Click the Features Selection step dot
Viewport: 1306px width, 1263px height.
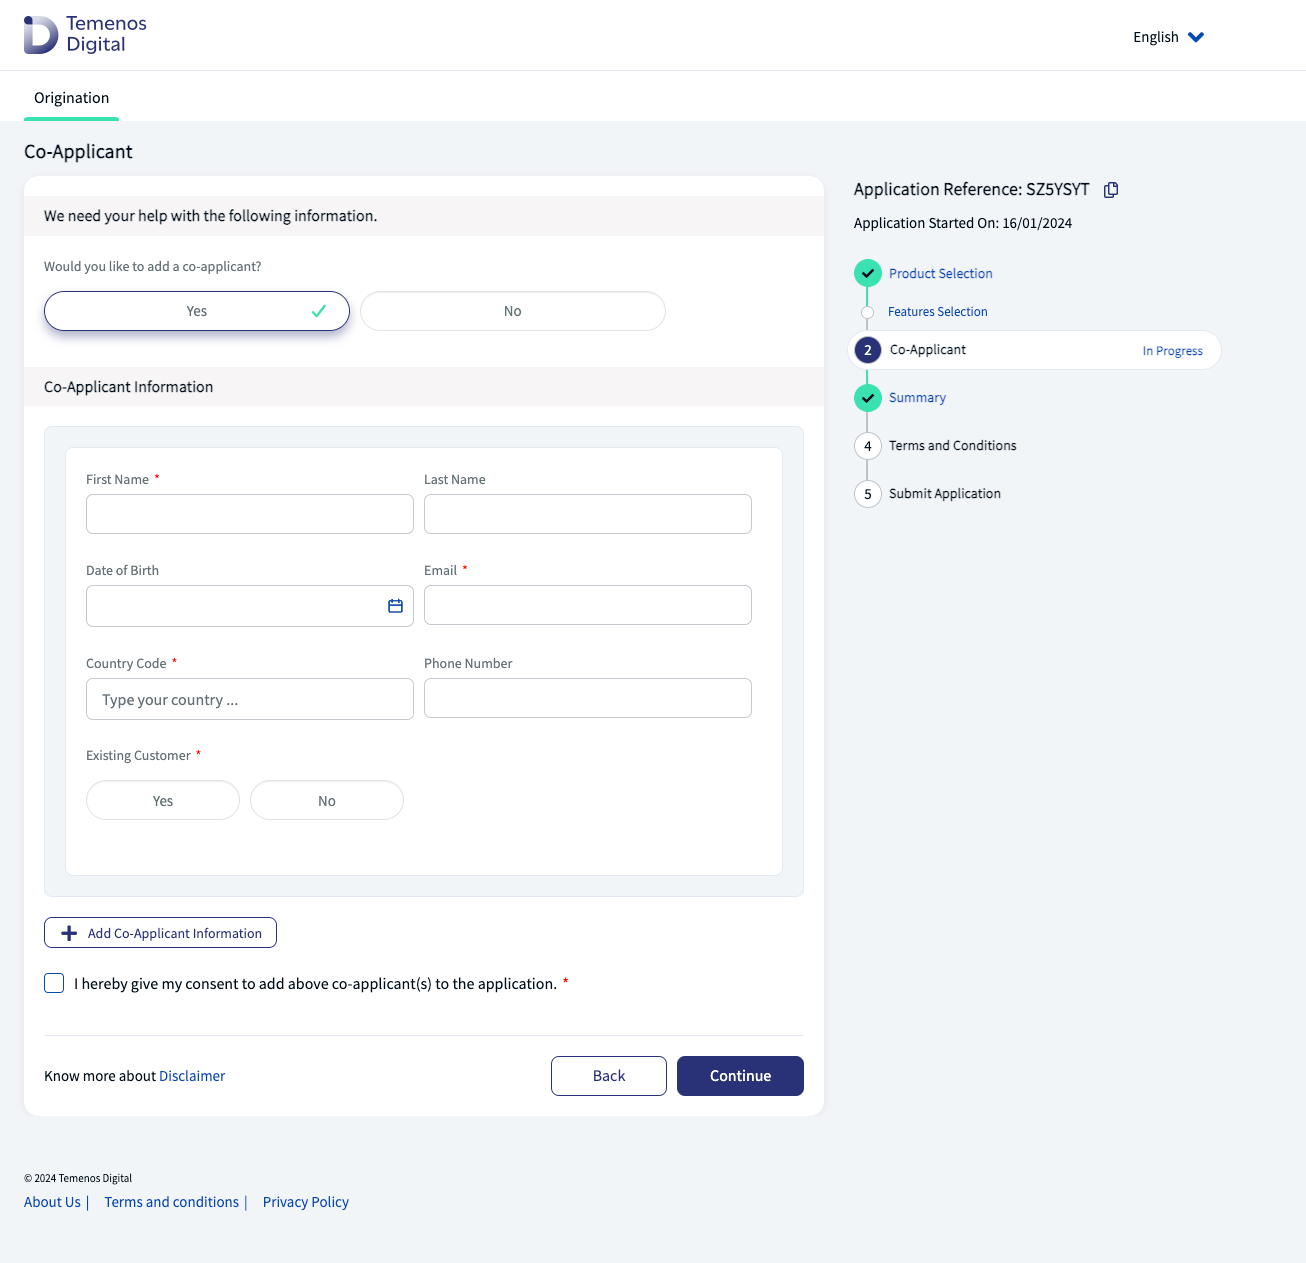[867, 312]
